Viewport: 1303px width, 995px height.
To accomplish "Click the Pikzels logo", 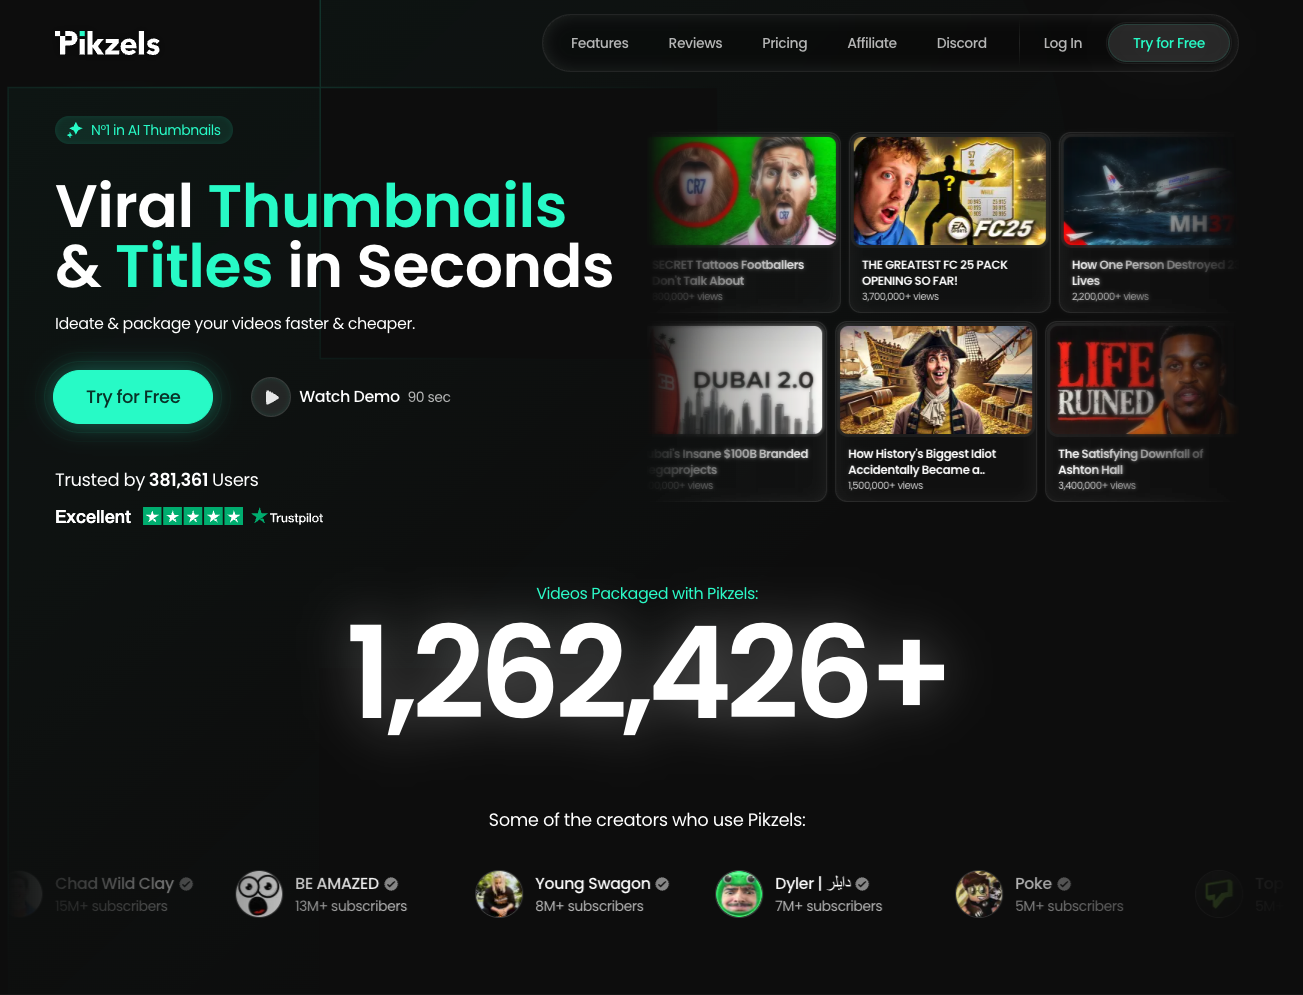I will pyautogui.click(x=107, y=43).
